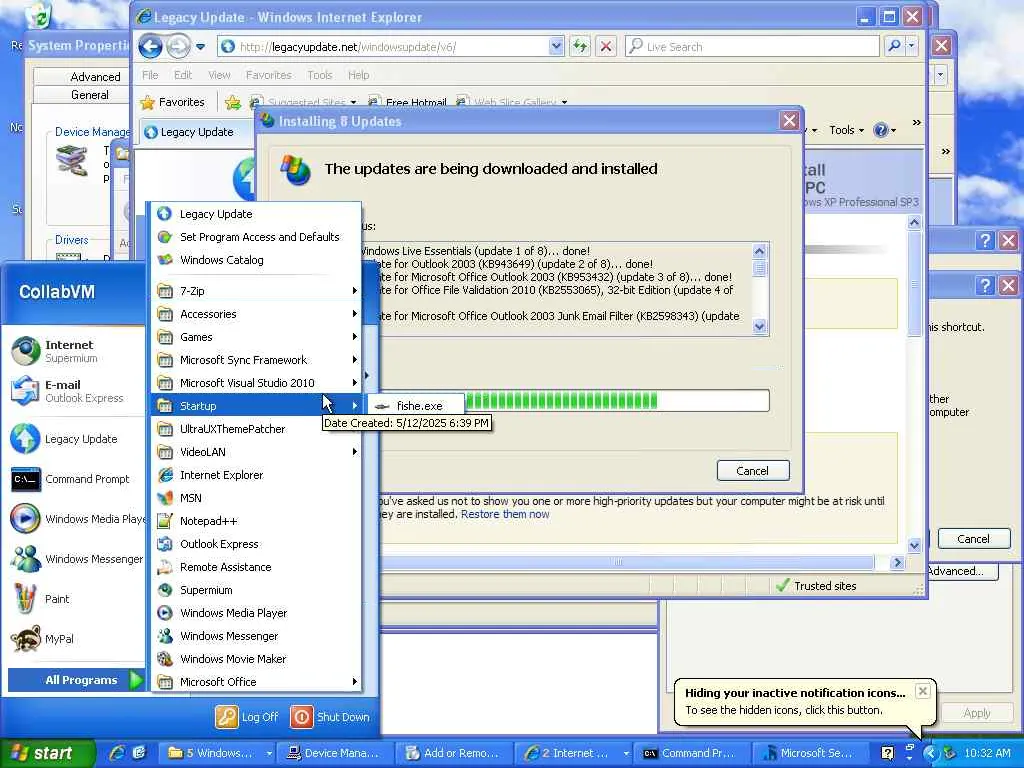The image size is (1024, 768).
Task: Open Command Prompt taskbar button
Action: 691,753
